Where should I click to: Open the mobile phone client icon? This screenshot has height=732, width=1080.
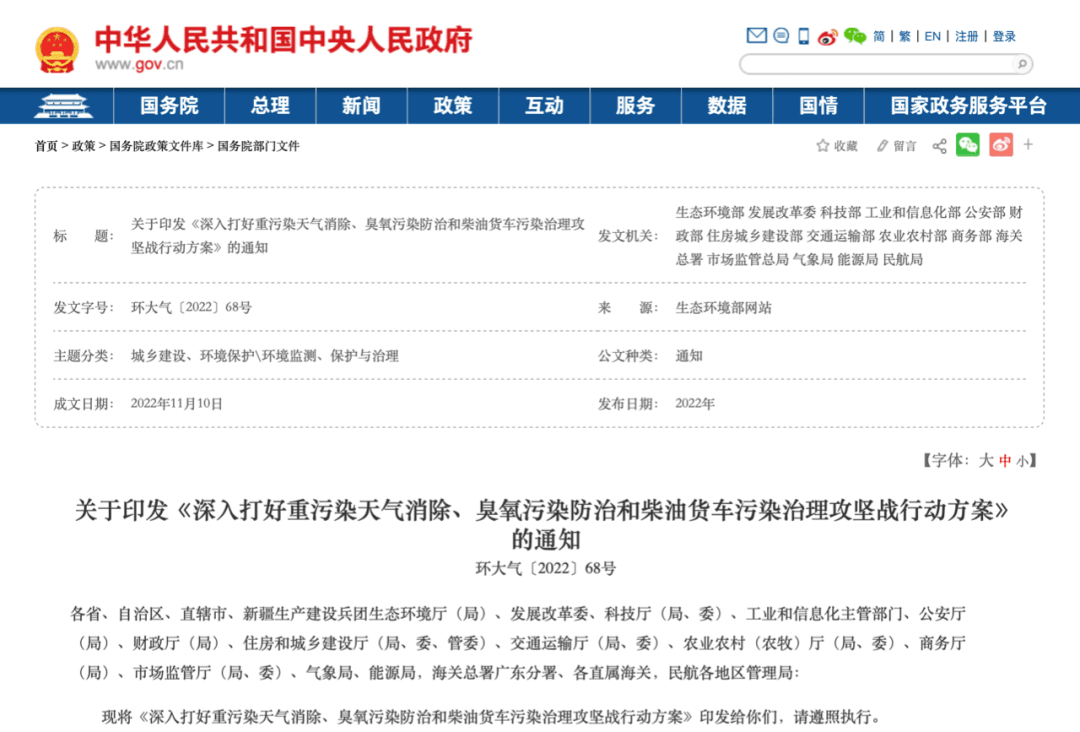click(803, 36)
